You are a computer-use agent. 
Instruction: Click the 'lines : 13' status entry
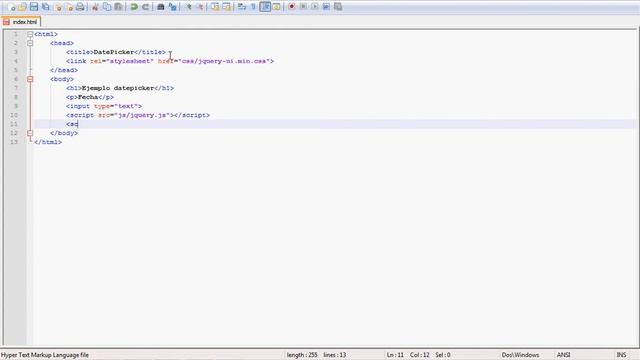[335, 355]
